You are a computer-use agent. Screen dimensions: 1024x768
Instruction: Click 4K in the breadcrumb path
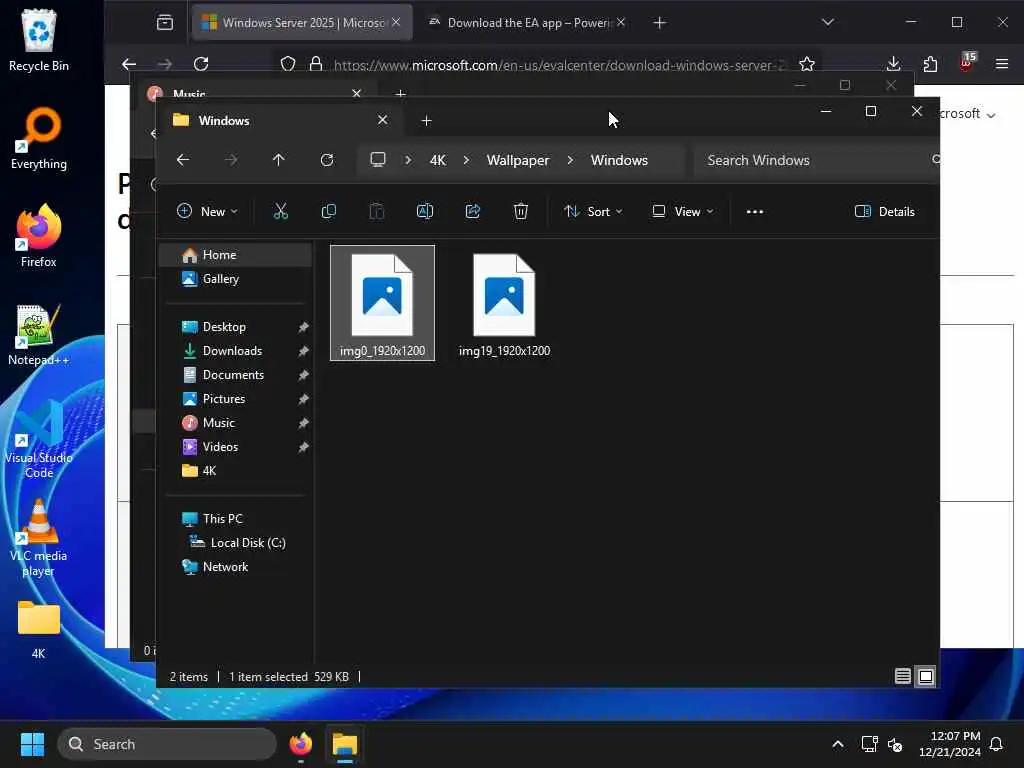click(438, 160)
